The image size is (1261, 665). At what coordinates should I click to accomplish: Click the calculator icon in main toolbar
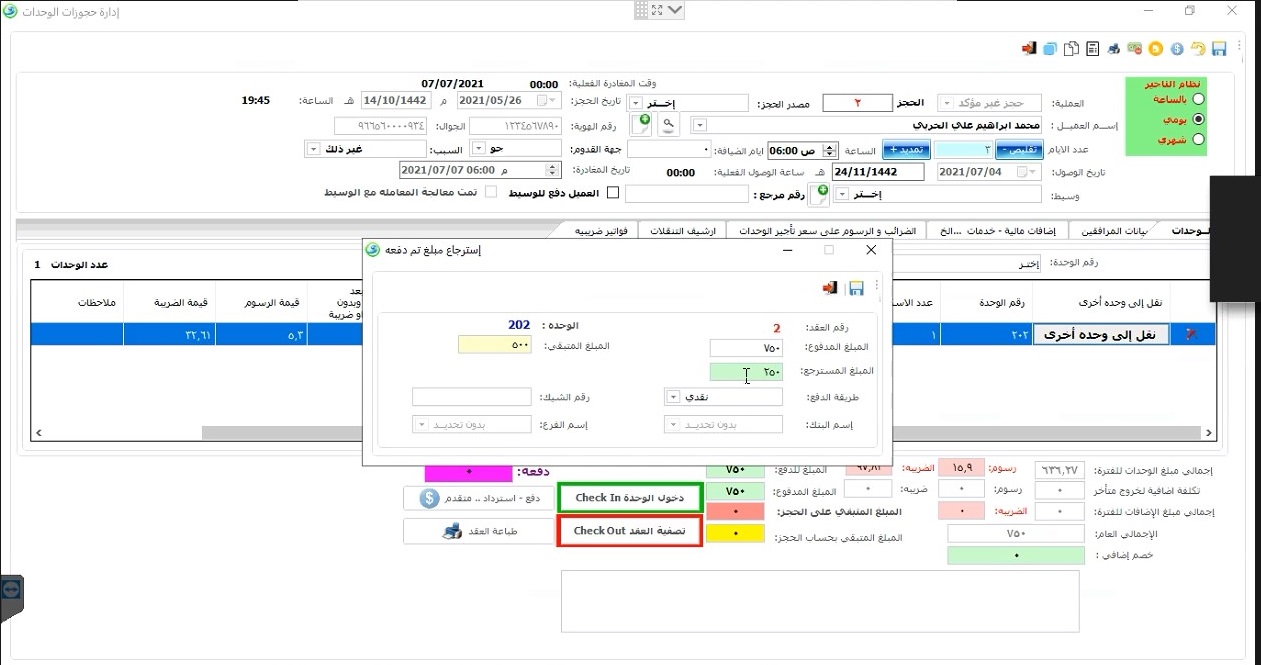1092,48
